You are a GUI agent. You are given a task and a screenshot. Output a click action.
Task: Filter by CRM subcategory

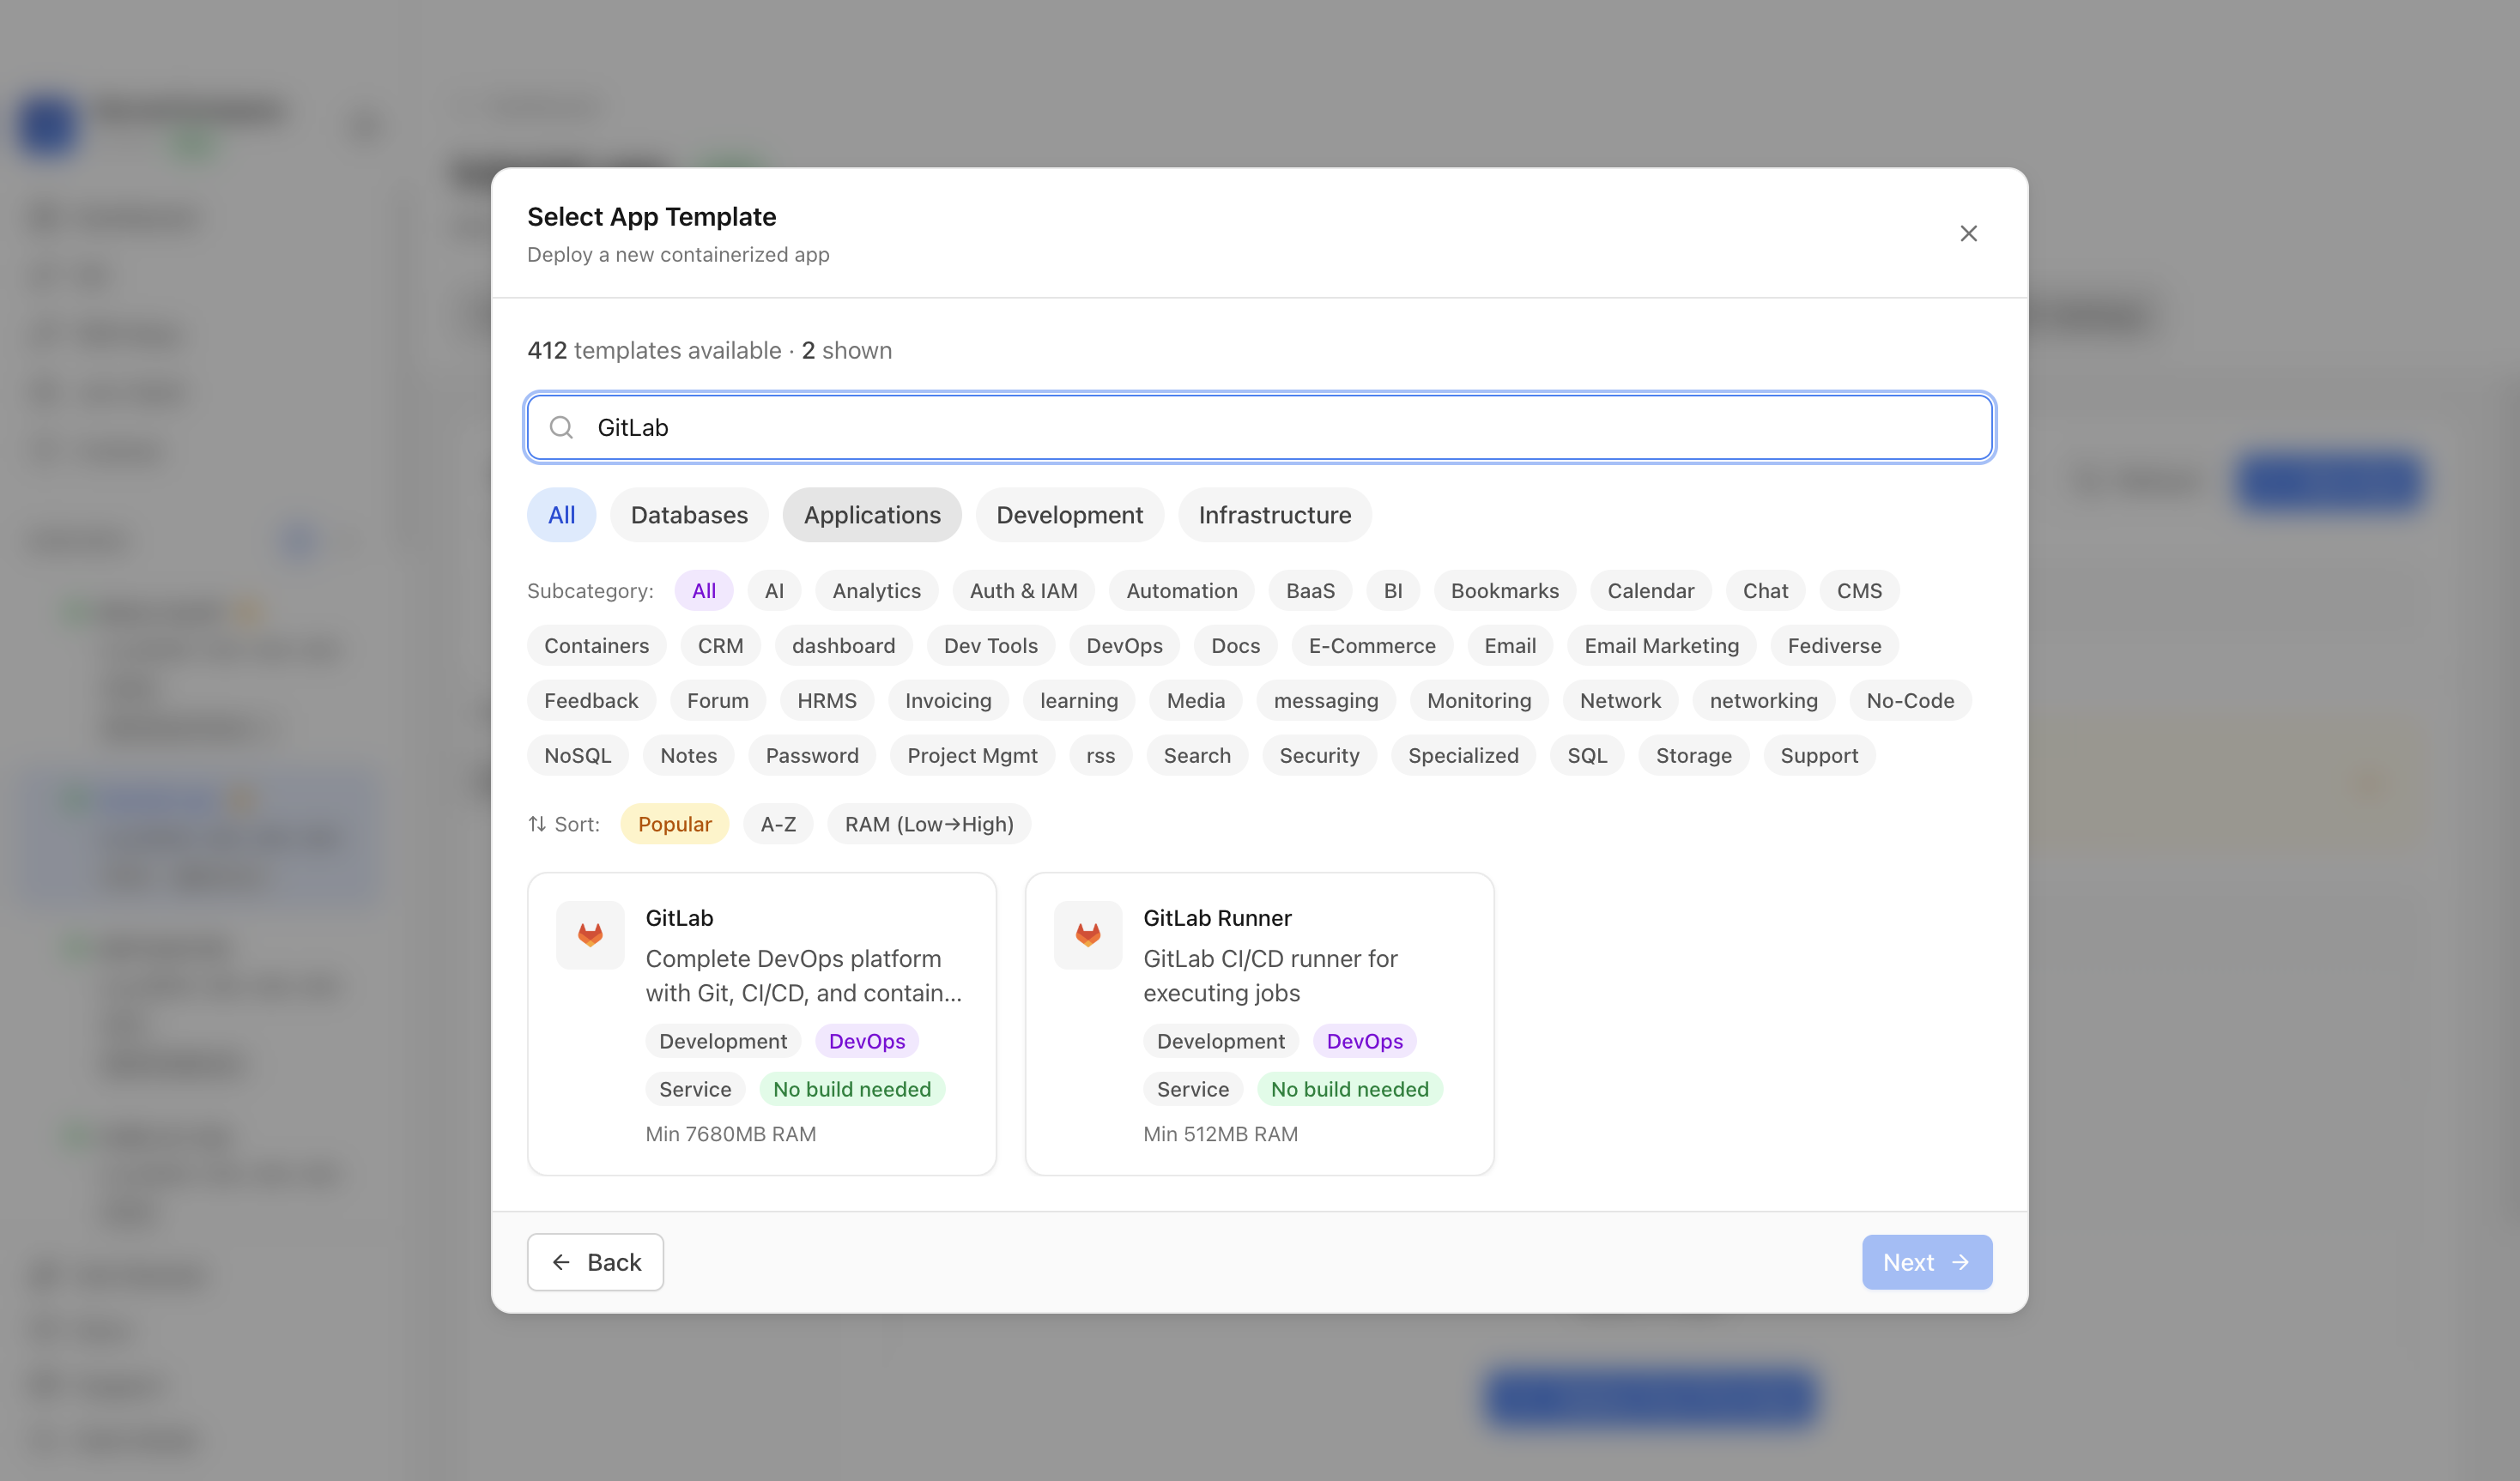tap(720, 646)
